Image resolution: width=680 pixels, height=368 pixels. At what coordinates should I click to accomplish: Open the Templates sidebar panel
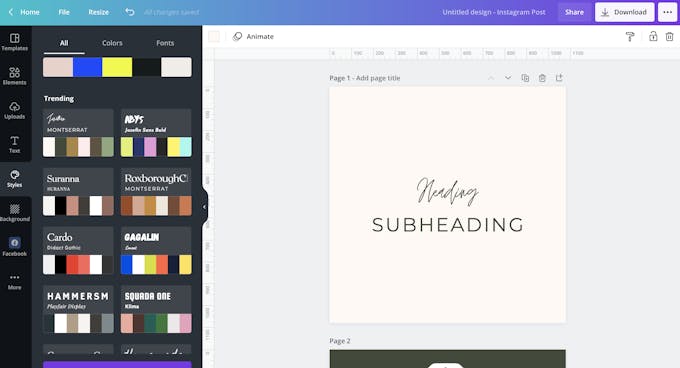tap(15, 42)
